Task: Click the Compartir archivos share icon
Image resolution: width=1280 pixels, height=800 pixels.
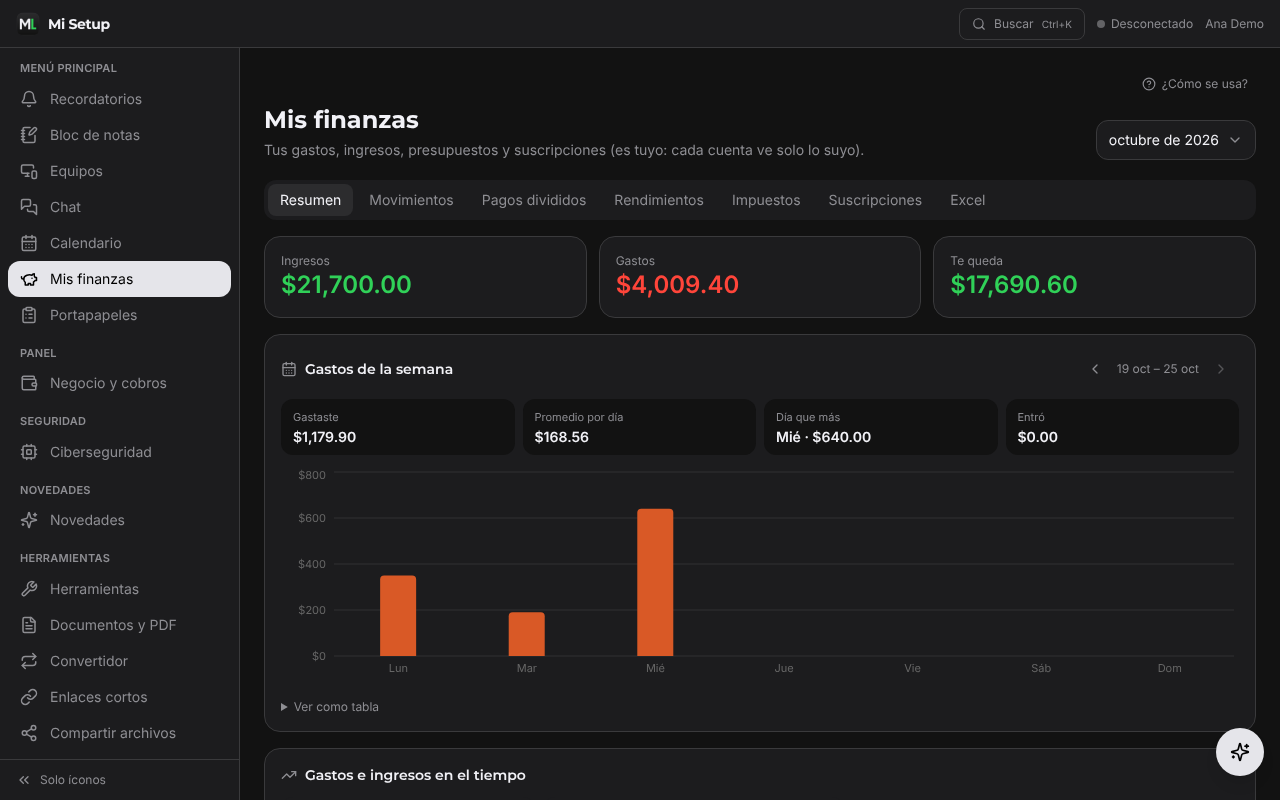Action: coord(30,733)
